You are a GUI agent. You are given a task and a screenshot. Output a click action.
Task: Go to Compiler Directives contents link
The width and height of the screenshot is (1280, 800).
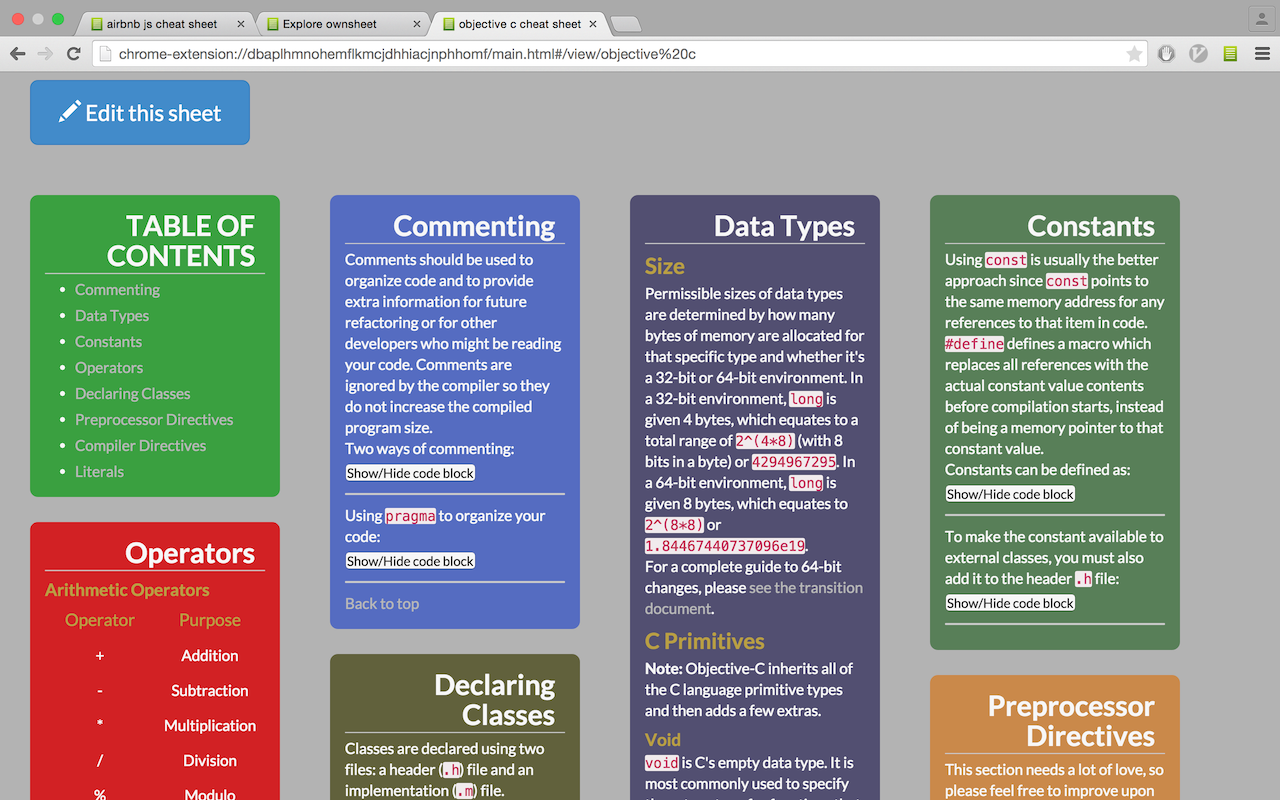[x=140, y=446]
